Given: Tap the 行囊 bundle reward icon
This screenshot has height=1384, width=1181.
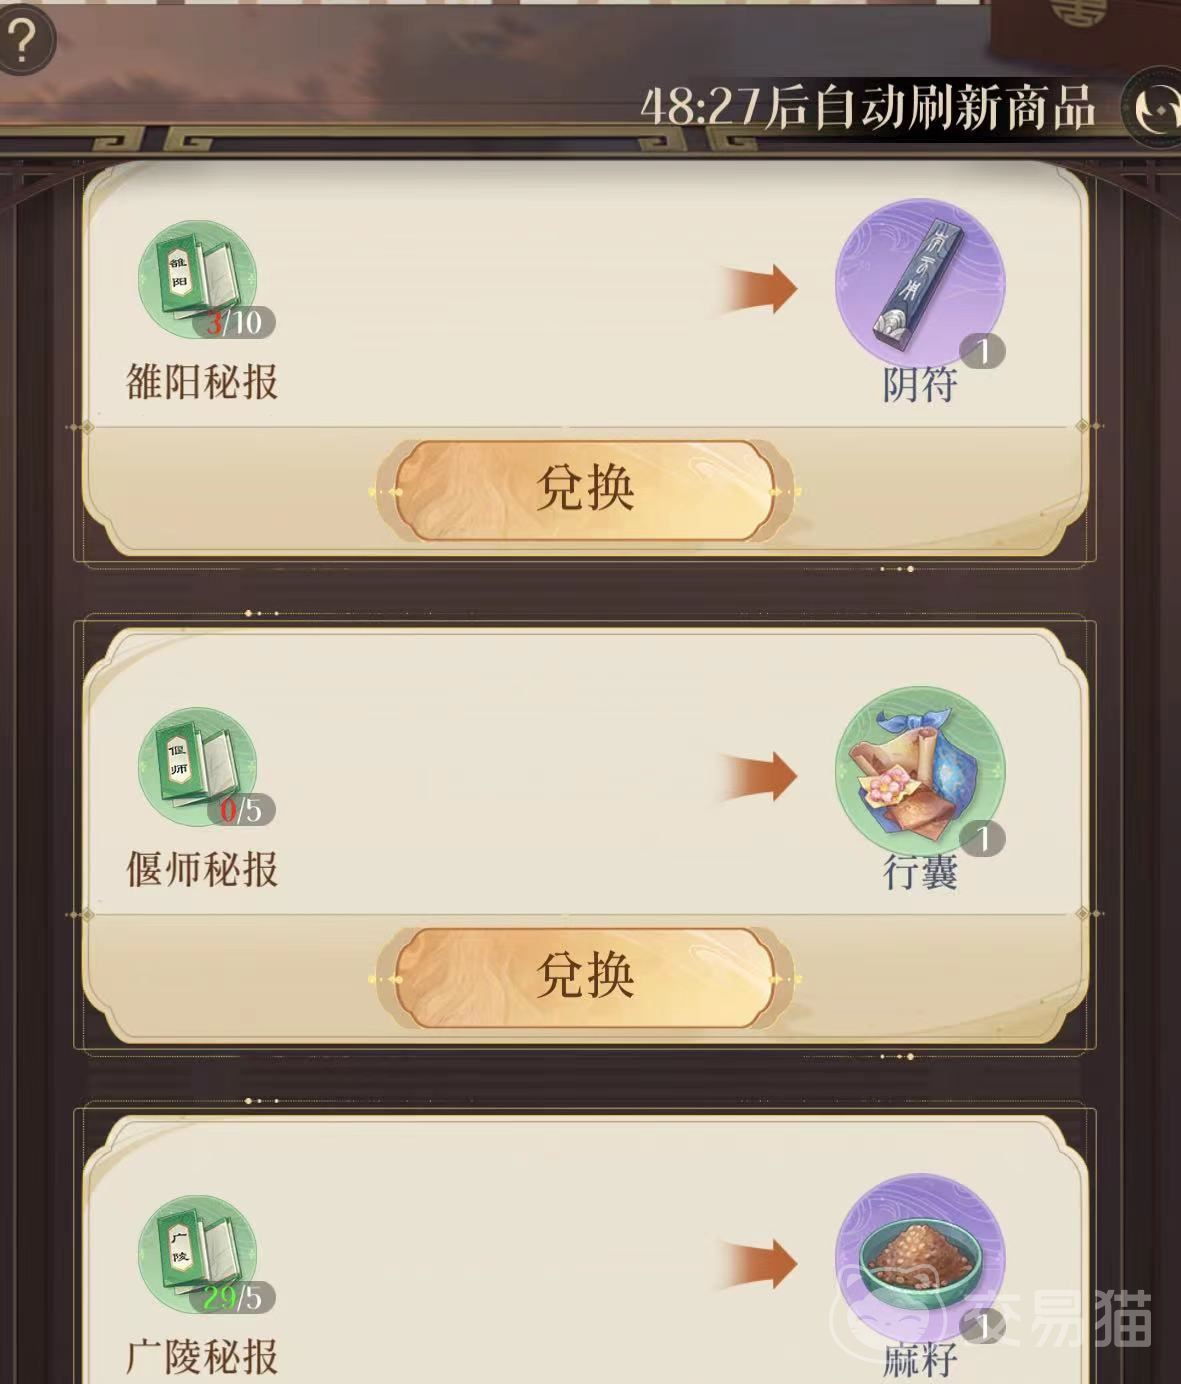Looking at the screenshot, I should click(920, 770).
